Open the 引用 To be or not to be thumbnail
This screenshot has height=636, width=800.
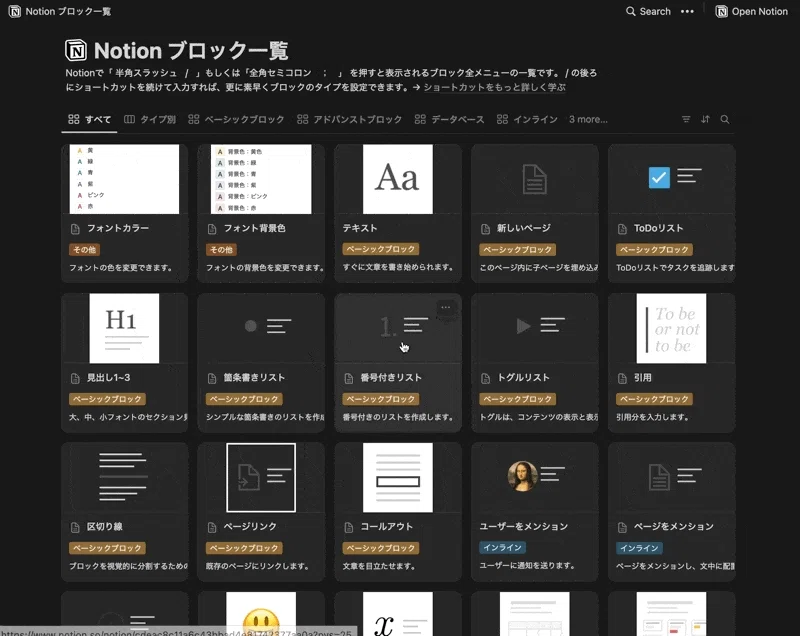pyautogui.click(x=671, y=328)
